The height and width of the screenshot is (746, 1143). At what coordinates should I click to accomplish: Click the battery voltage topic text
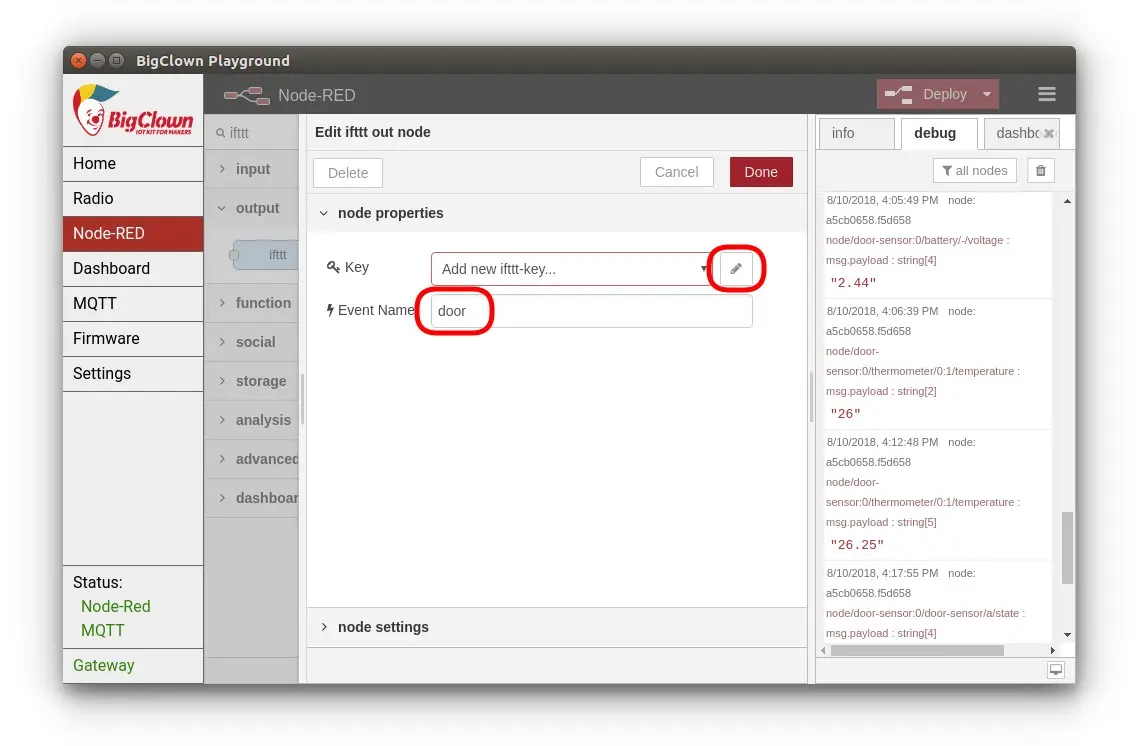(917, 240)
